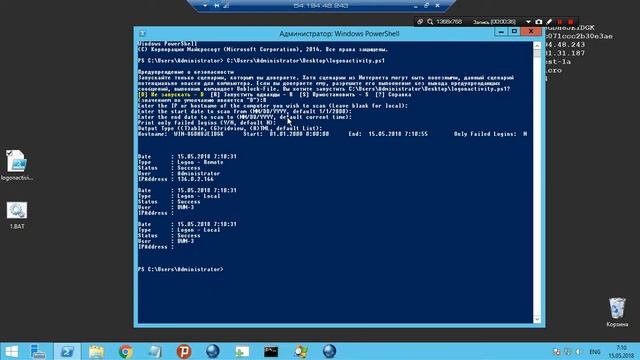Click the 'Администратор: Windows PowerShell' title text
Image resolution: width=640 pixels, height=360 pixels.
pyautogui.click(x=339, y=34)
